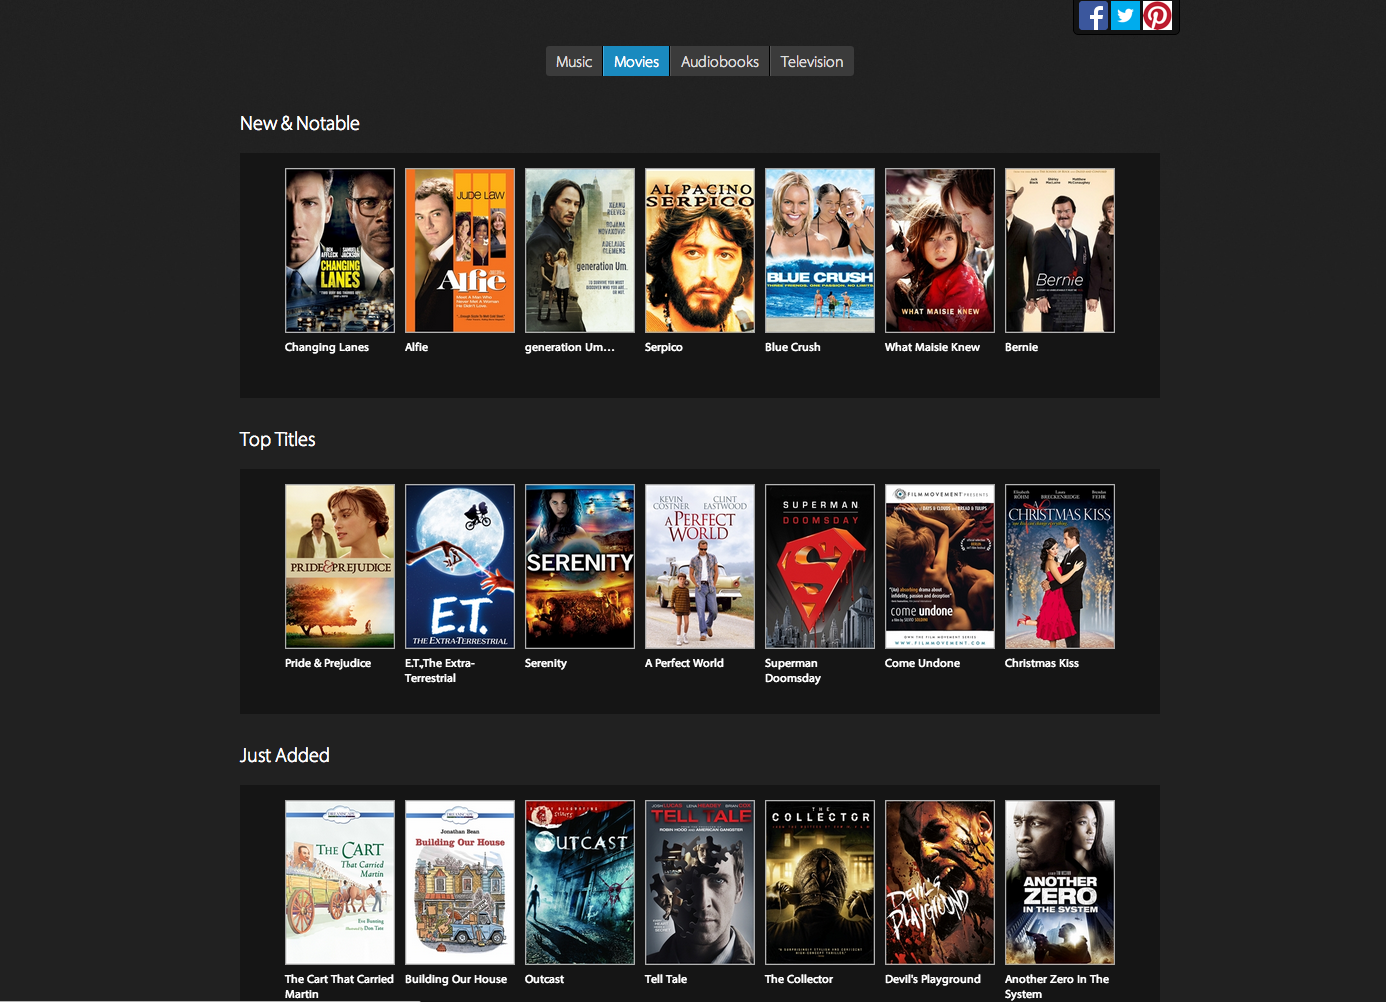Select the Outcast movie poster
This screenshot has width=1386, height=1002.
coord(580,882)
